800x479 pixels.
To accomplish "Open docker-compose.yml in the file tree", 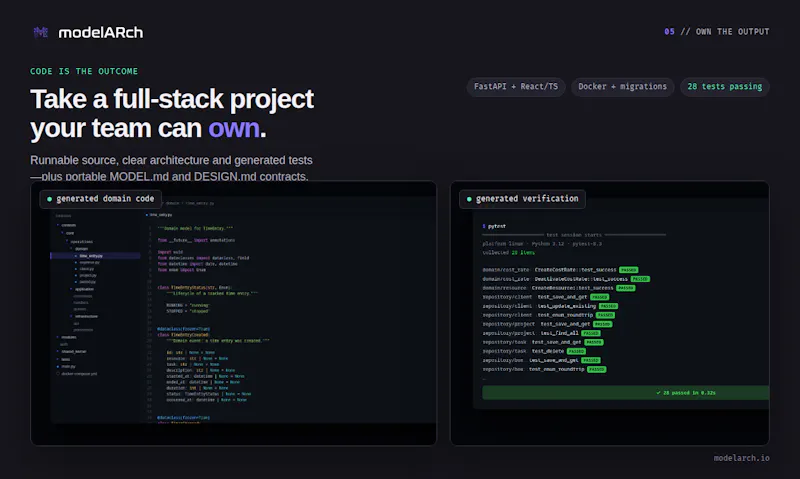I will coord(77,374).
